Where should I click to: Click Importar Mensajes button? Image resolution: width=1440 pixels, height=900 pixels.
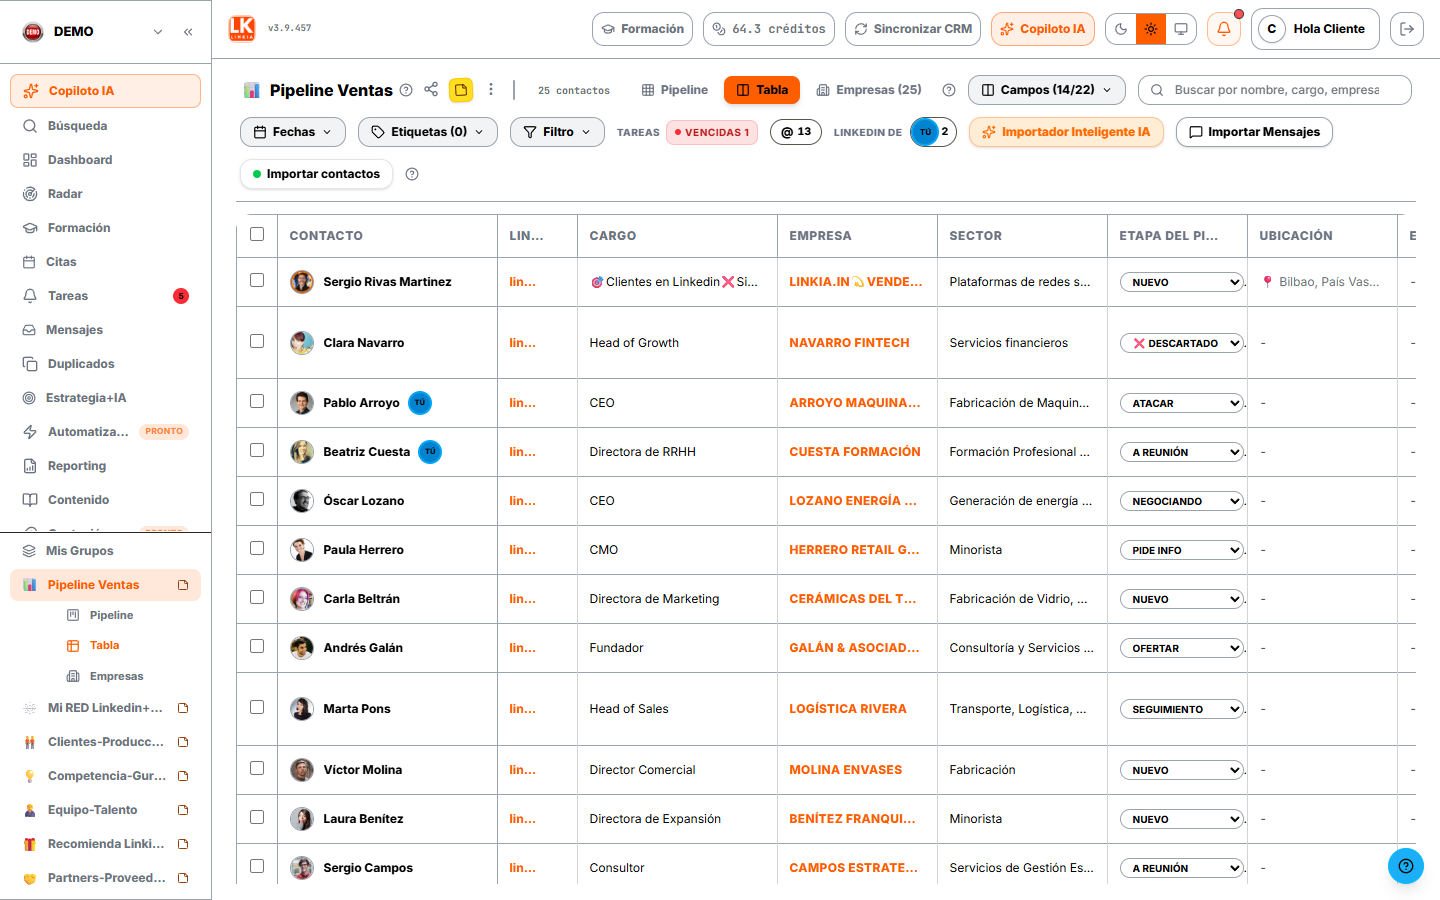(x=1254, y=132)
